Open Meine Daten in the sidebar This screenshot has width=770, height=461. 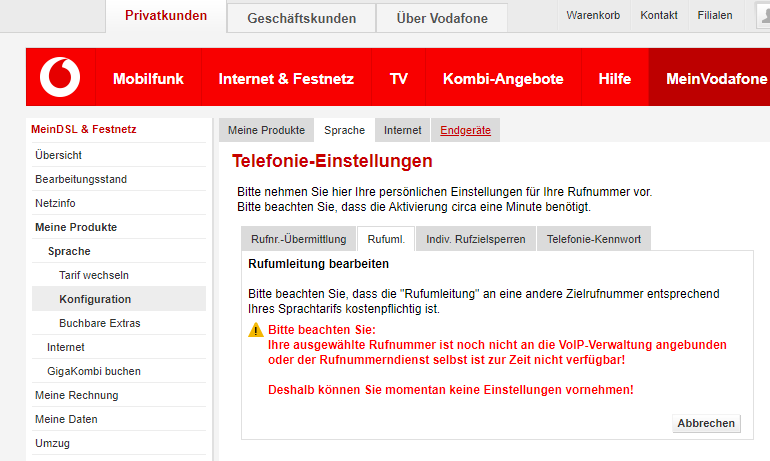[119, 419]
